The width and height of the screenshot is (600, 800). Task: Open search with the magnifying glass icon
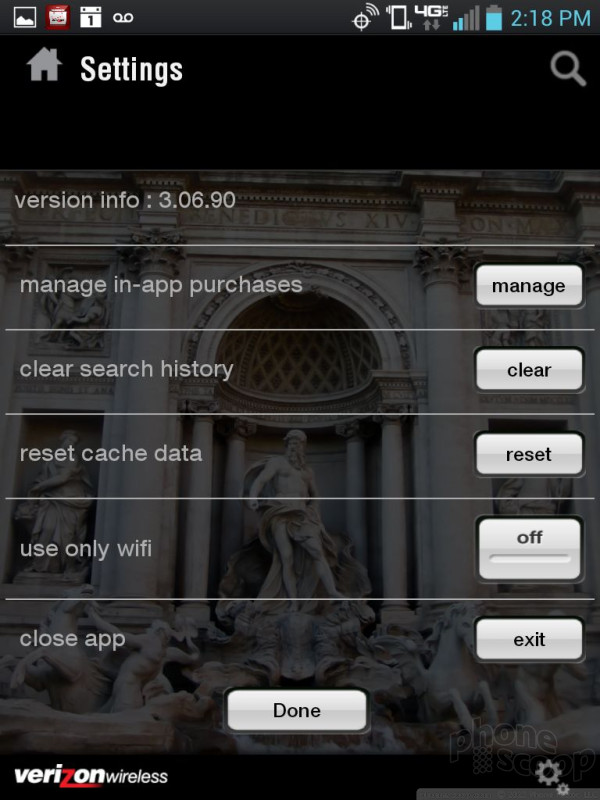568,68
